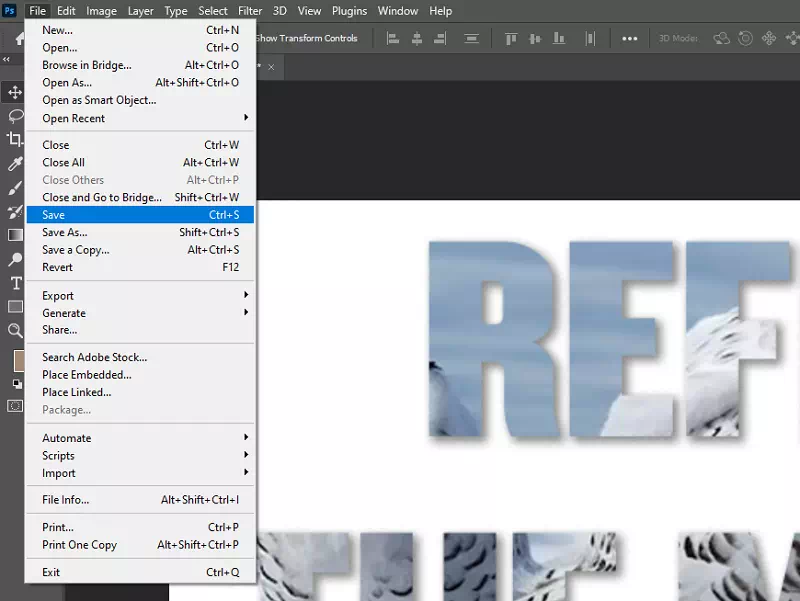The image size is (800, 601).
Task: Choose Revert menu item
Action: click(x=140, y=267)
